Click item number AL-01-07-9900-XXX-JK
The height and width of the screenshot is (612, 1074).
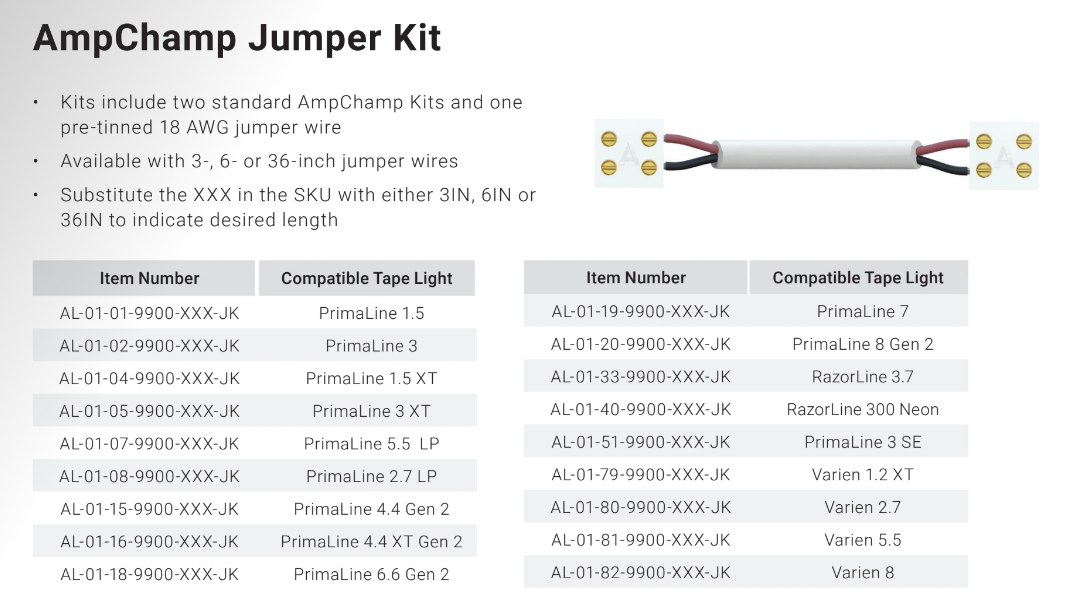tap(149, 444)
